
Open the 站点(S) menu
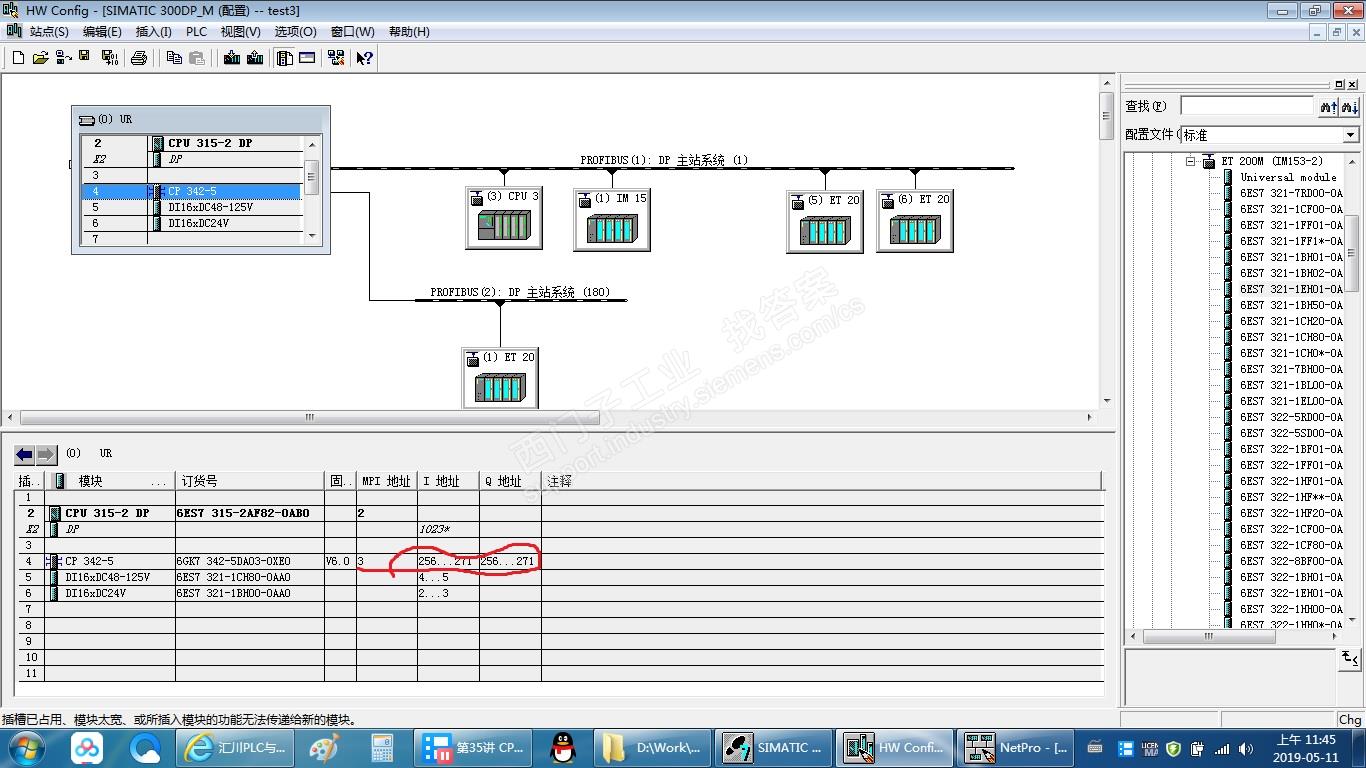[49, 32]
